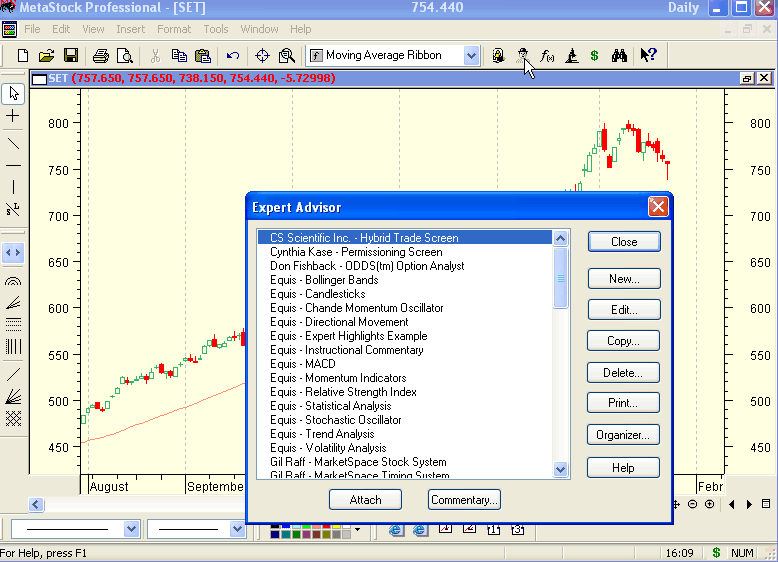The width and height of the screenshot is (778, 562).
Task: Select the diagonal trendline tool
Action: (13, 144)
